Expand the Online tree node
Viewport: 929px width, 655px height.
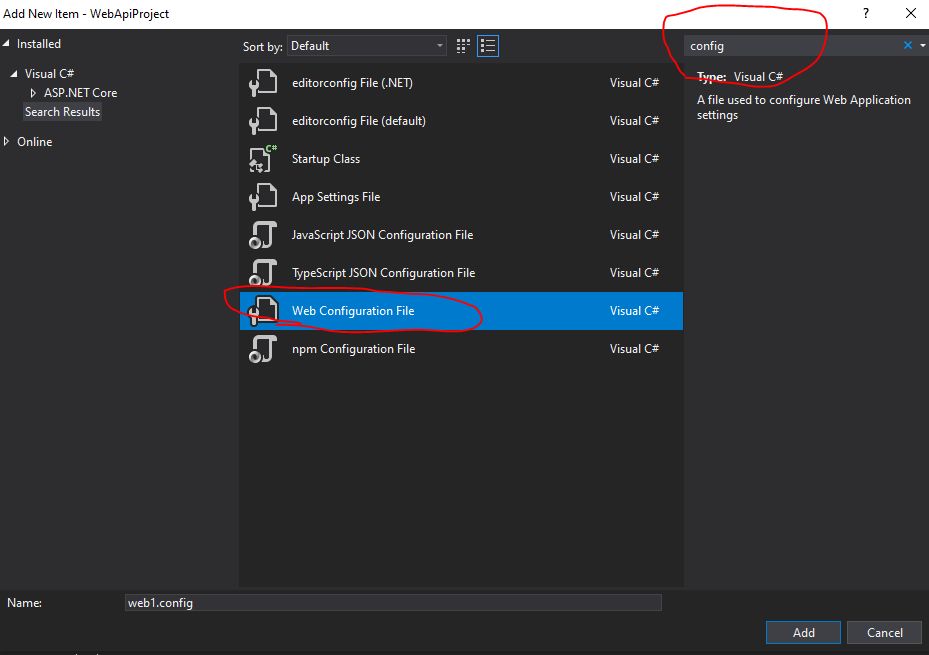pyautogui.click(x=7, y=141)
